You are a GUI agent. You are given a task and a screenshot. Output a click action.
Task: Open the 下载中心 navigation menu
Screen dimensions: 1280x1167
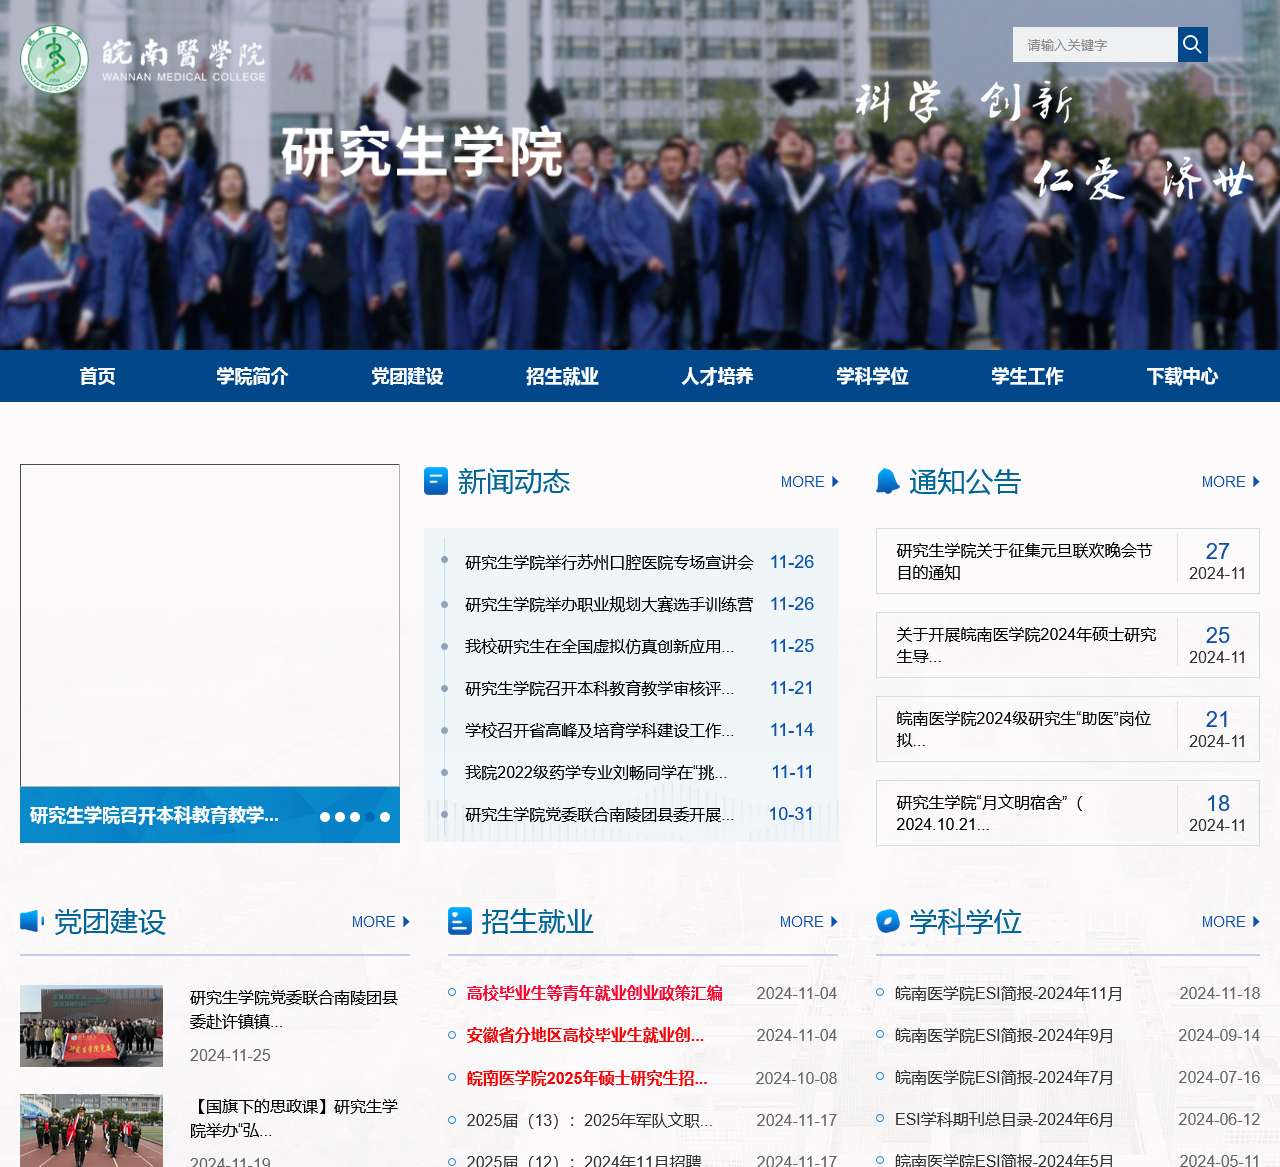1182,376
